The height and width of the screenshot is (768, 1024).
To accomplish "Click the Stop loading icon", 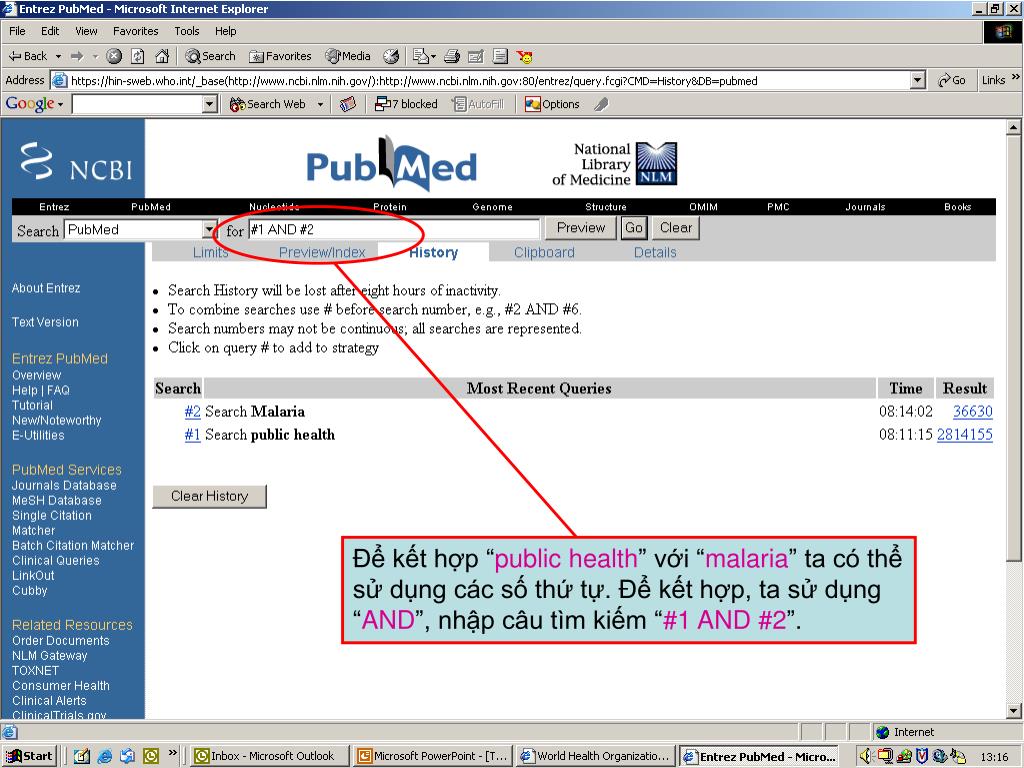I will coord(114,56).
